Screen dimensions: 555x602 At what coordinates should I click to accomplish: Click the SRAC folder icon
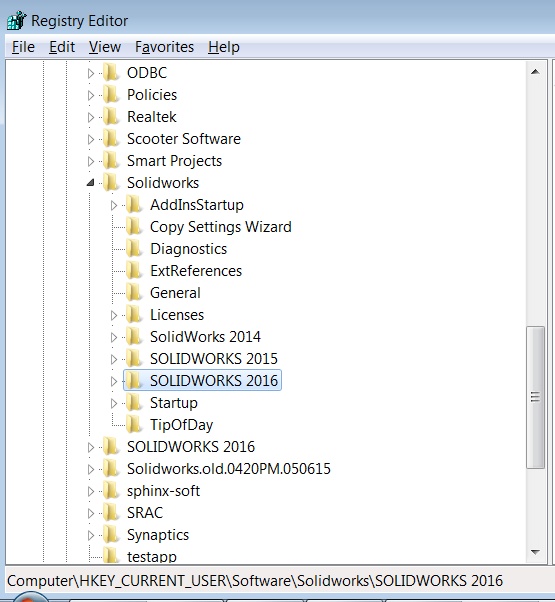click(x=111, y=513)
